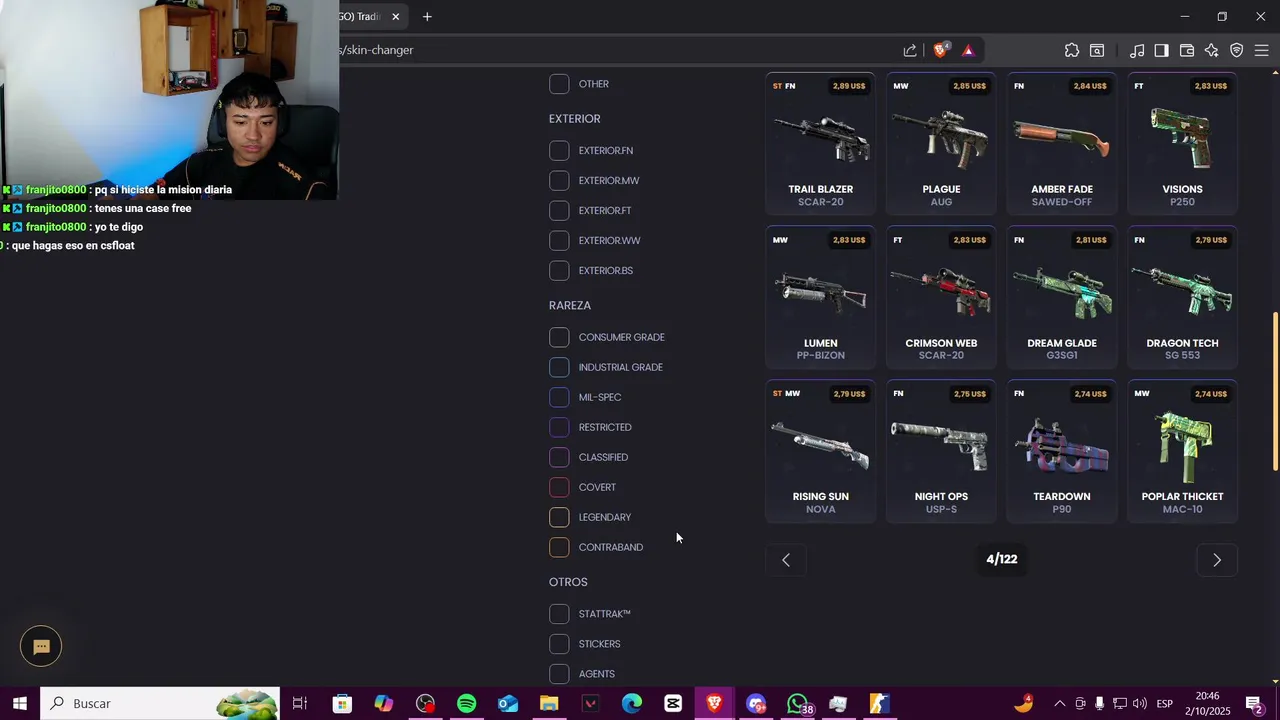Open Microsoft Edge from the taskbar
This screenshot has height=720, width=1280.
click(632, 704)
